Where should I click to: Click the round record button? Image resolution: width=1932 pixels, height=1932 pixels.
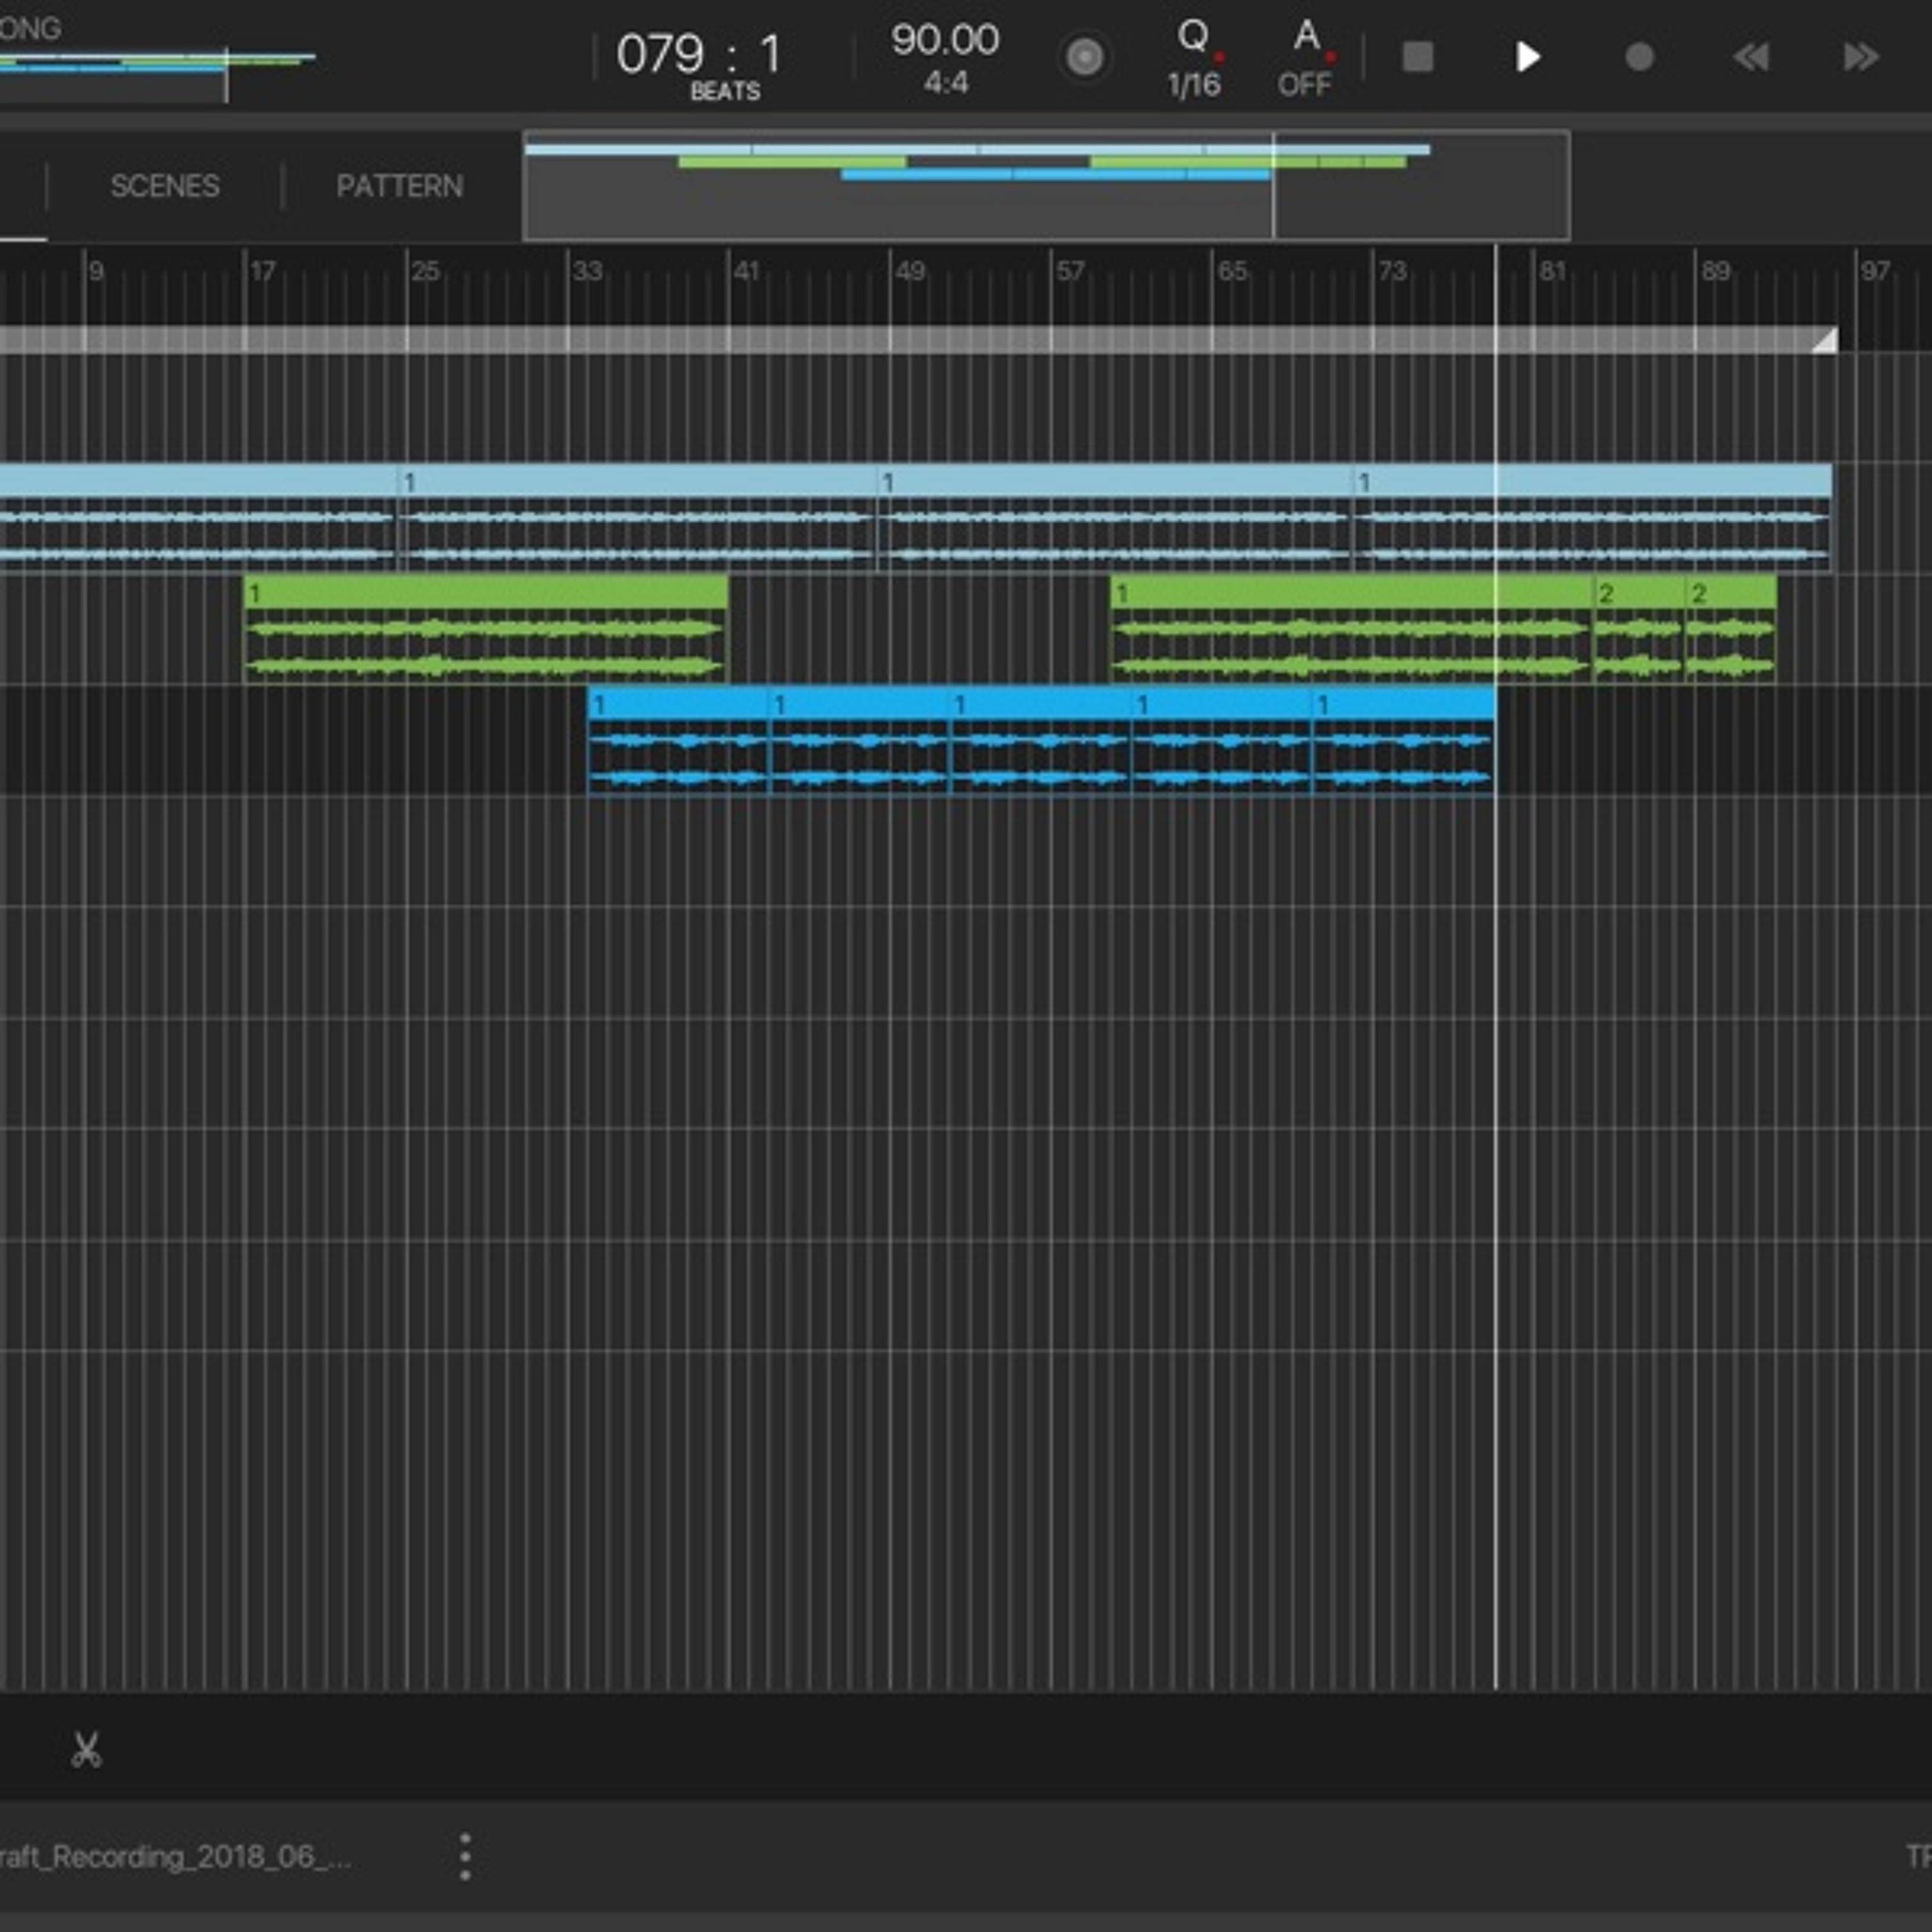click(1639, 57)
